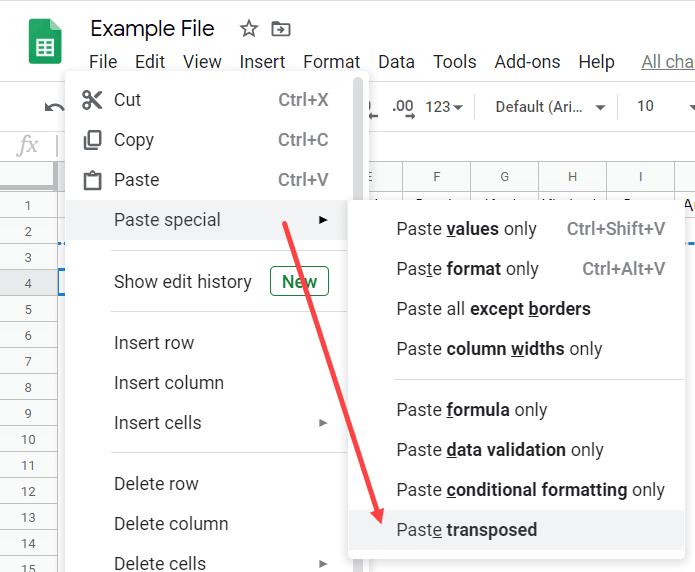Click the Example File title
This screenshot has width=695, height=572.
coord(152,29)
